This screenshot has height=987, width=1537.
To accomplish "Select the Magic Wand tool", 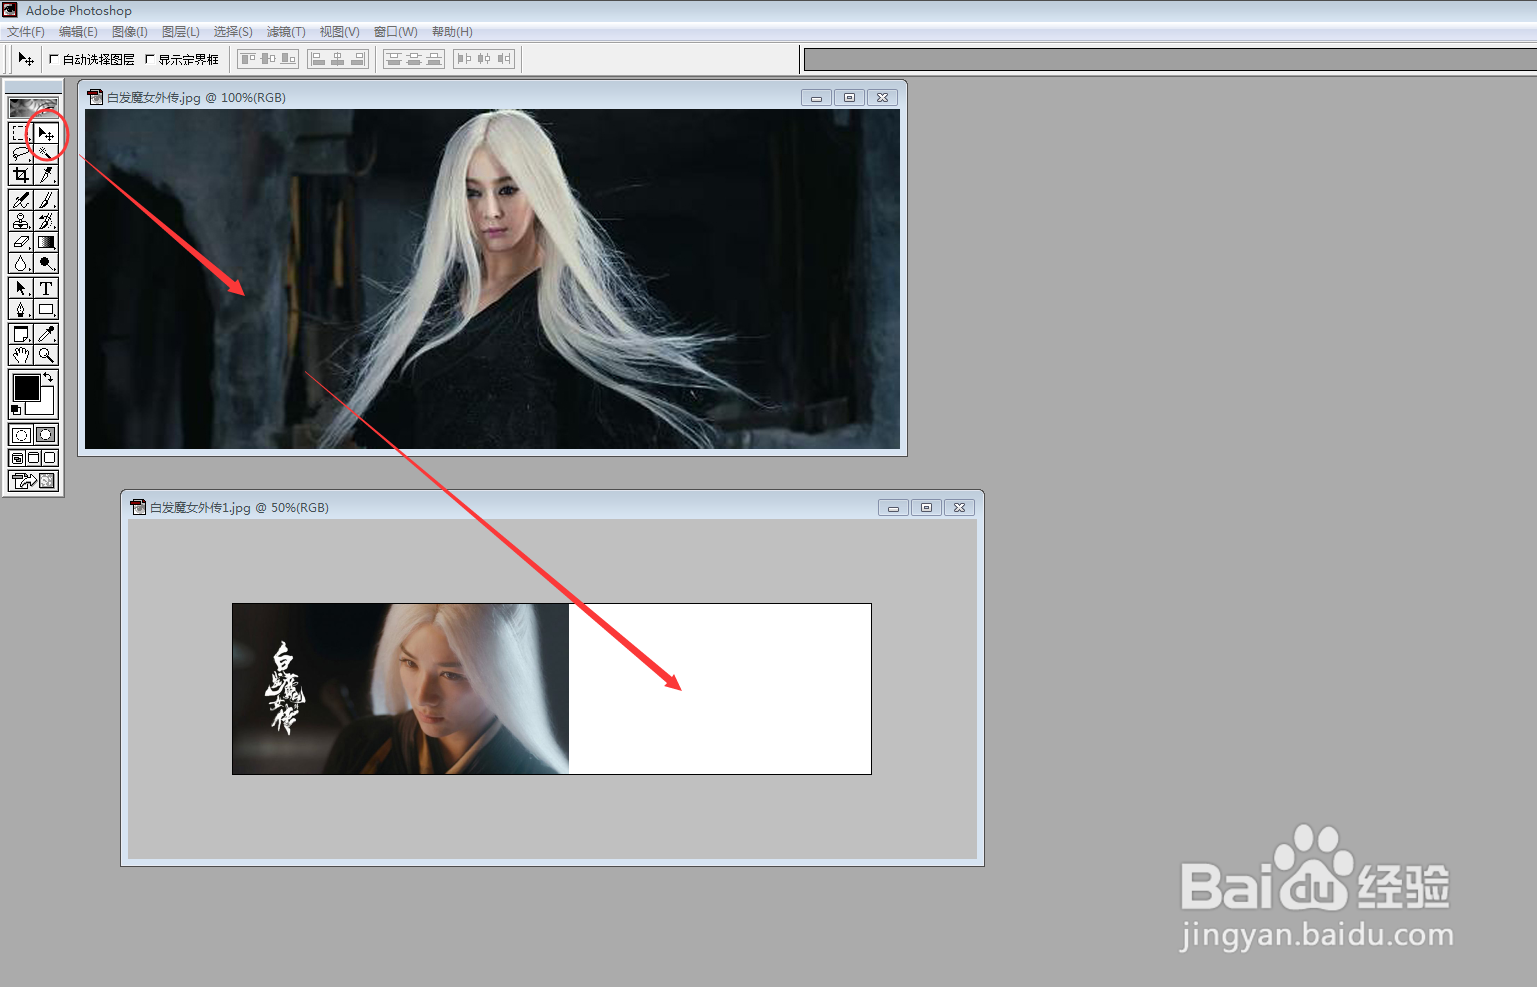I will (x=45, y=154).
